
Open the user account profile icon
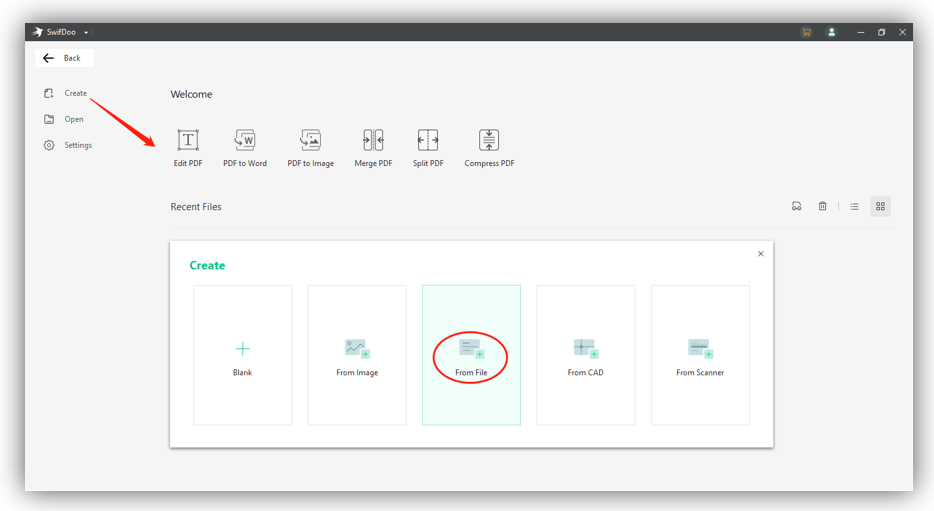tap(831, 32)
